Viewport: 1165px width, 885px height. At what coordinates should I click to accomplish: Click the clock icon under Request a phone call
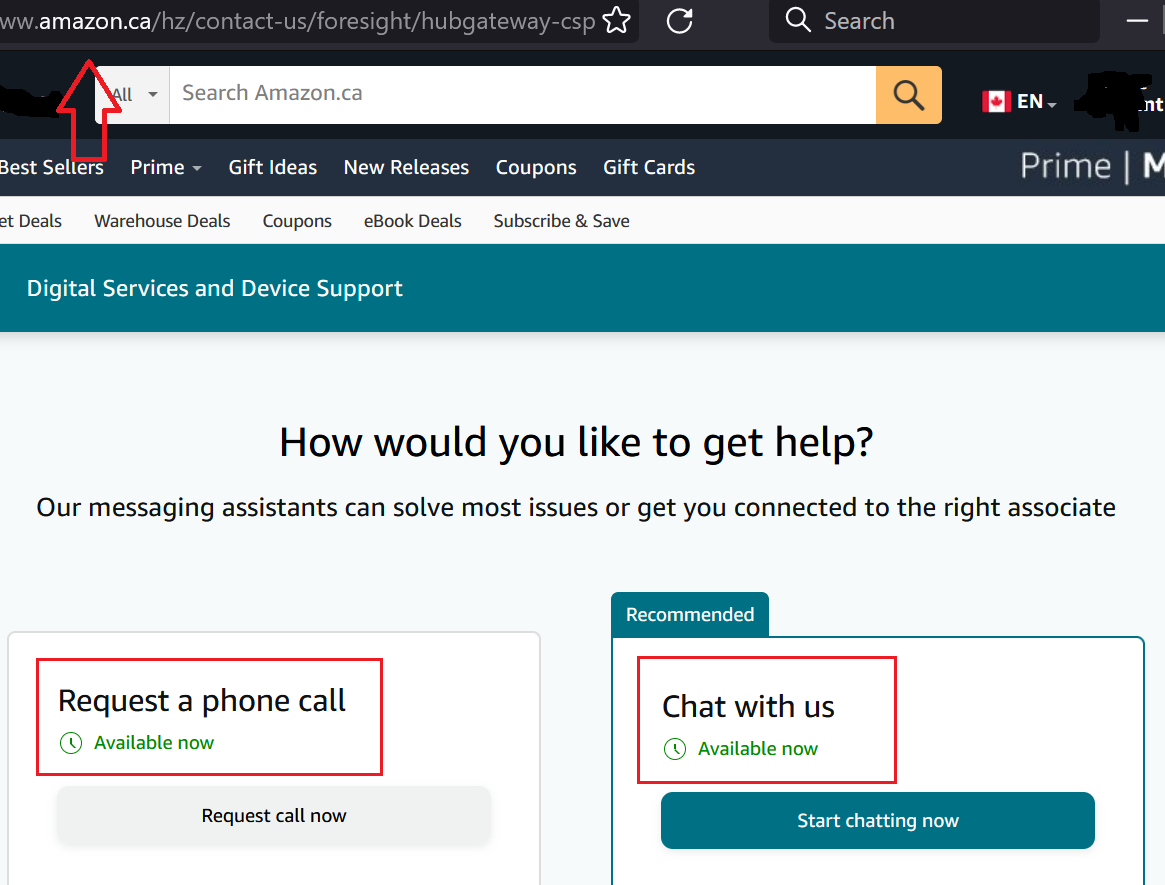click(x=70, y=743)
